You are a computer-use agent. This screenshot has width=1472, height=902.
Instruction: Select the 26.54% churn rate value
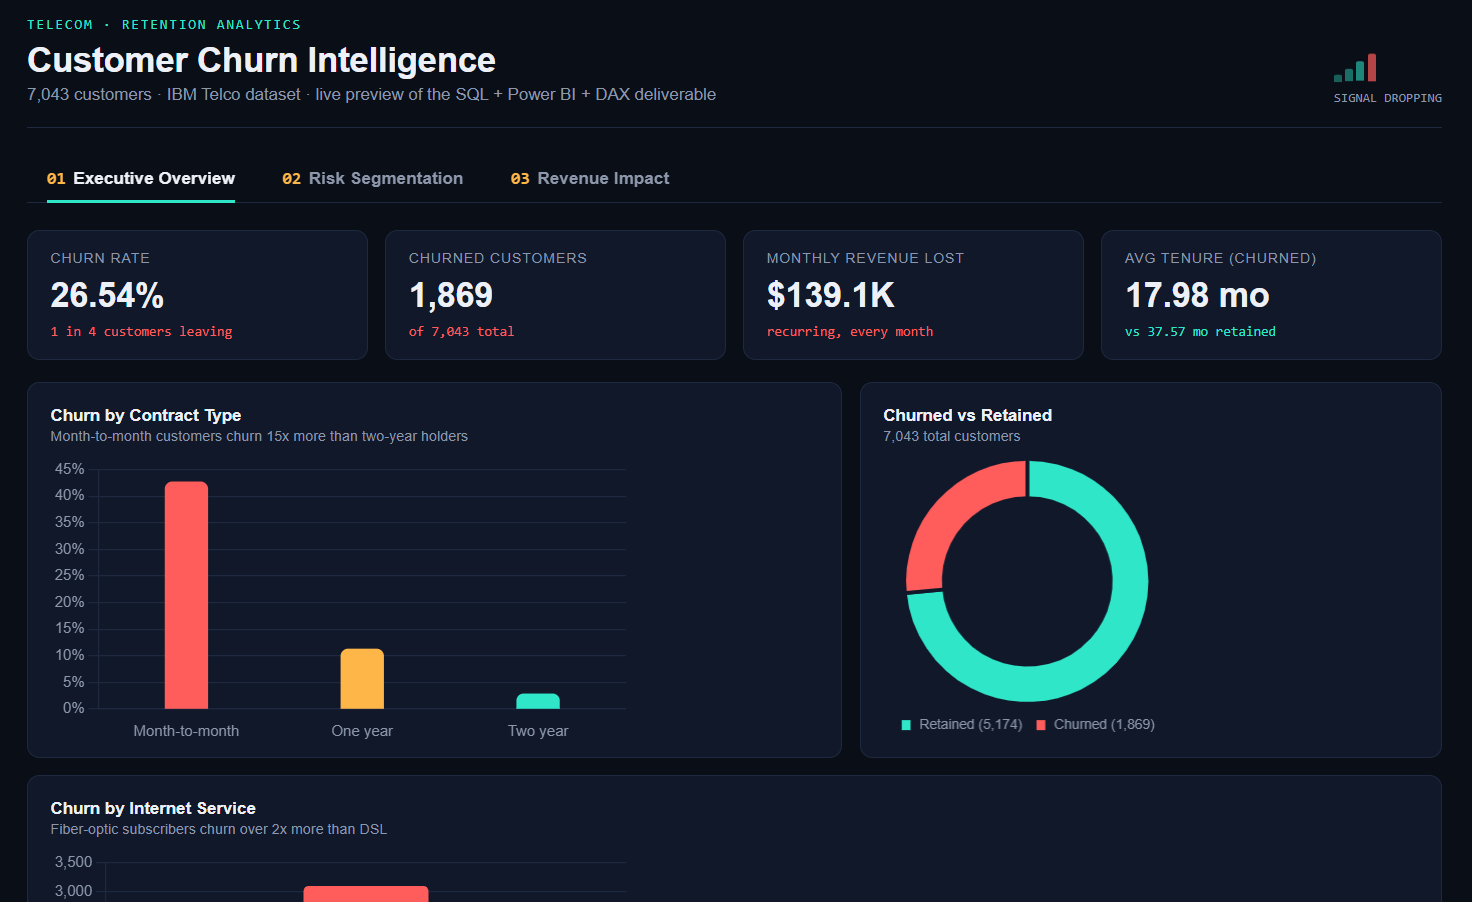[x=107, y=295]
